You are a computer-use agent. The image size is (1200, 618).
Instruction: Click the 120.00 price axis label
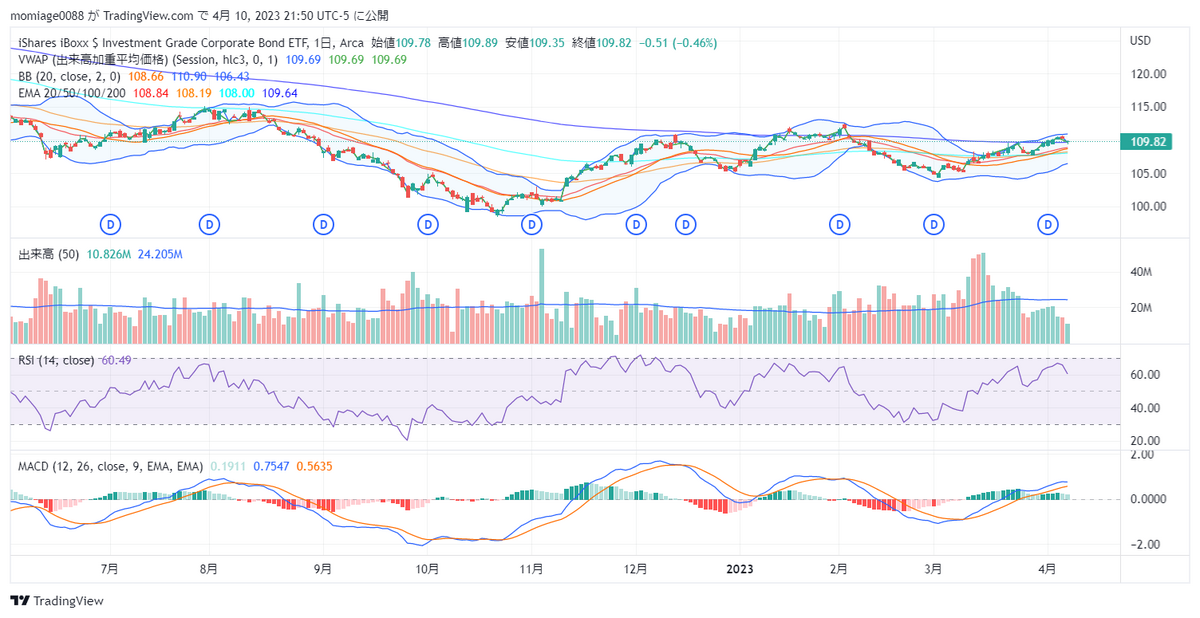(1148, 74)
